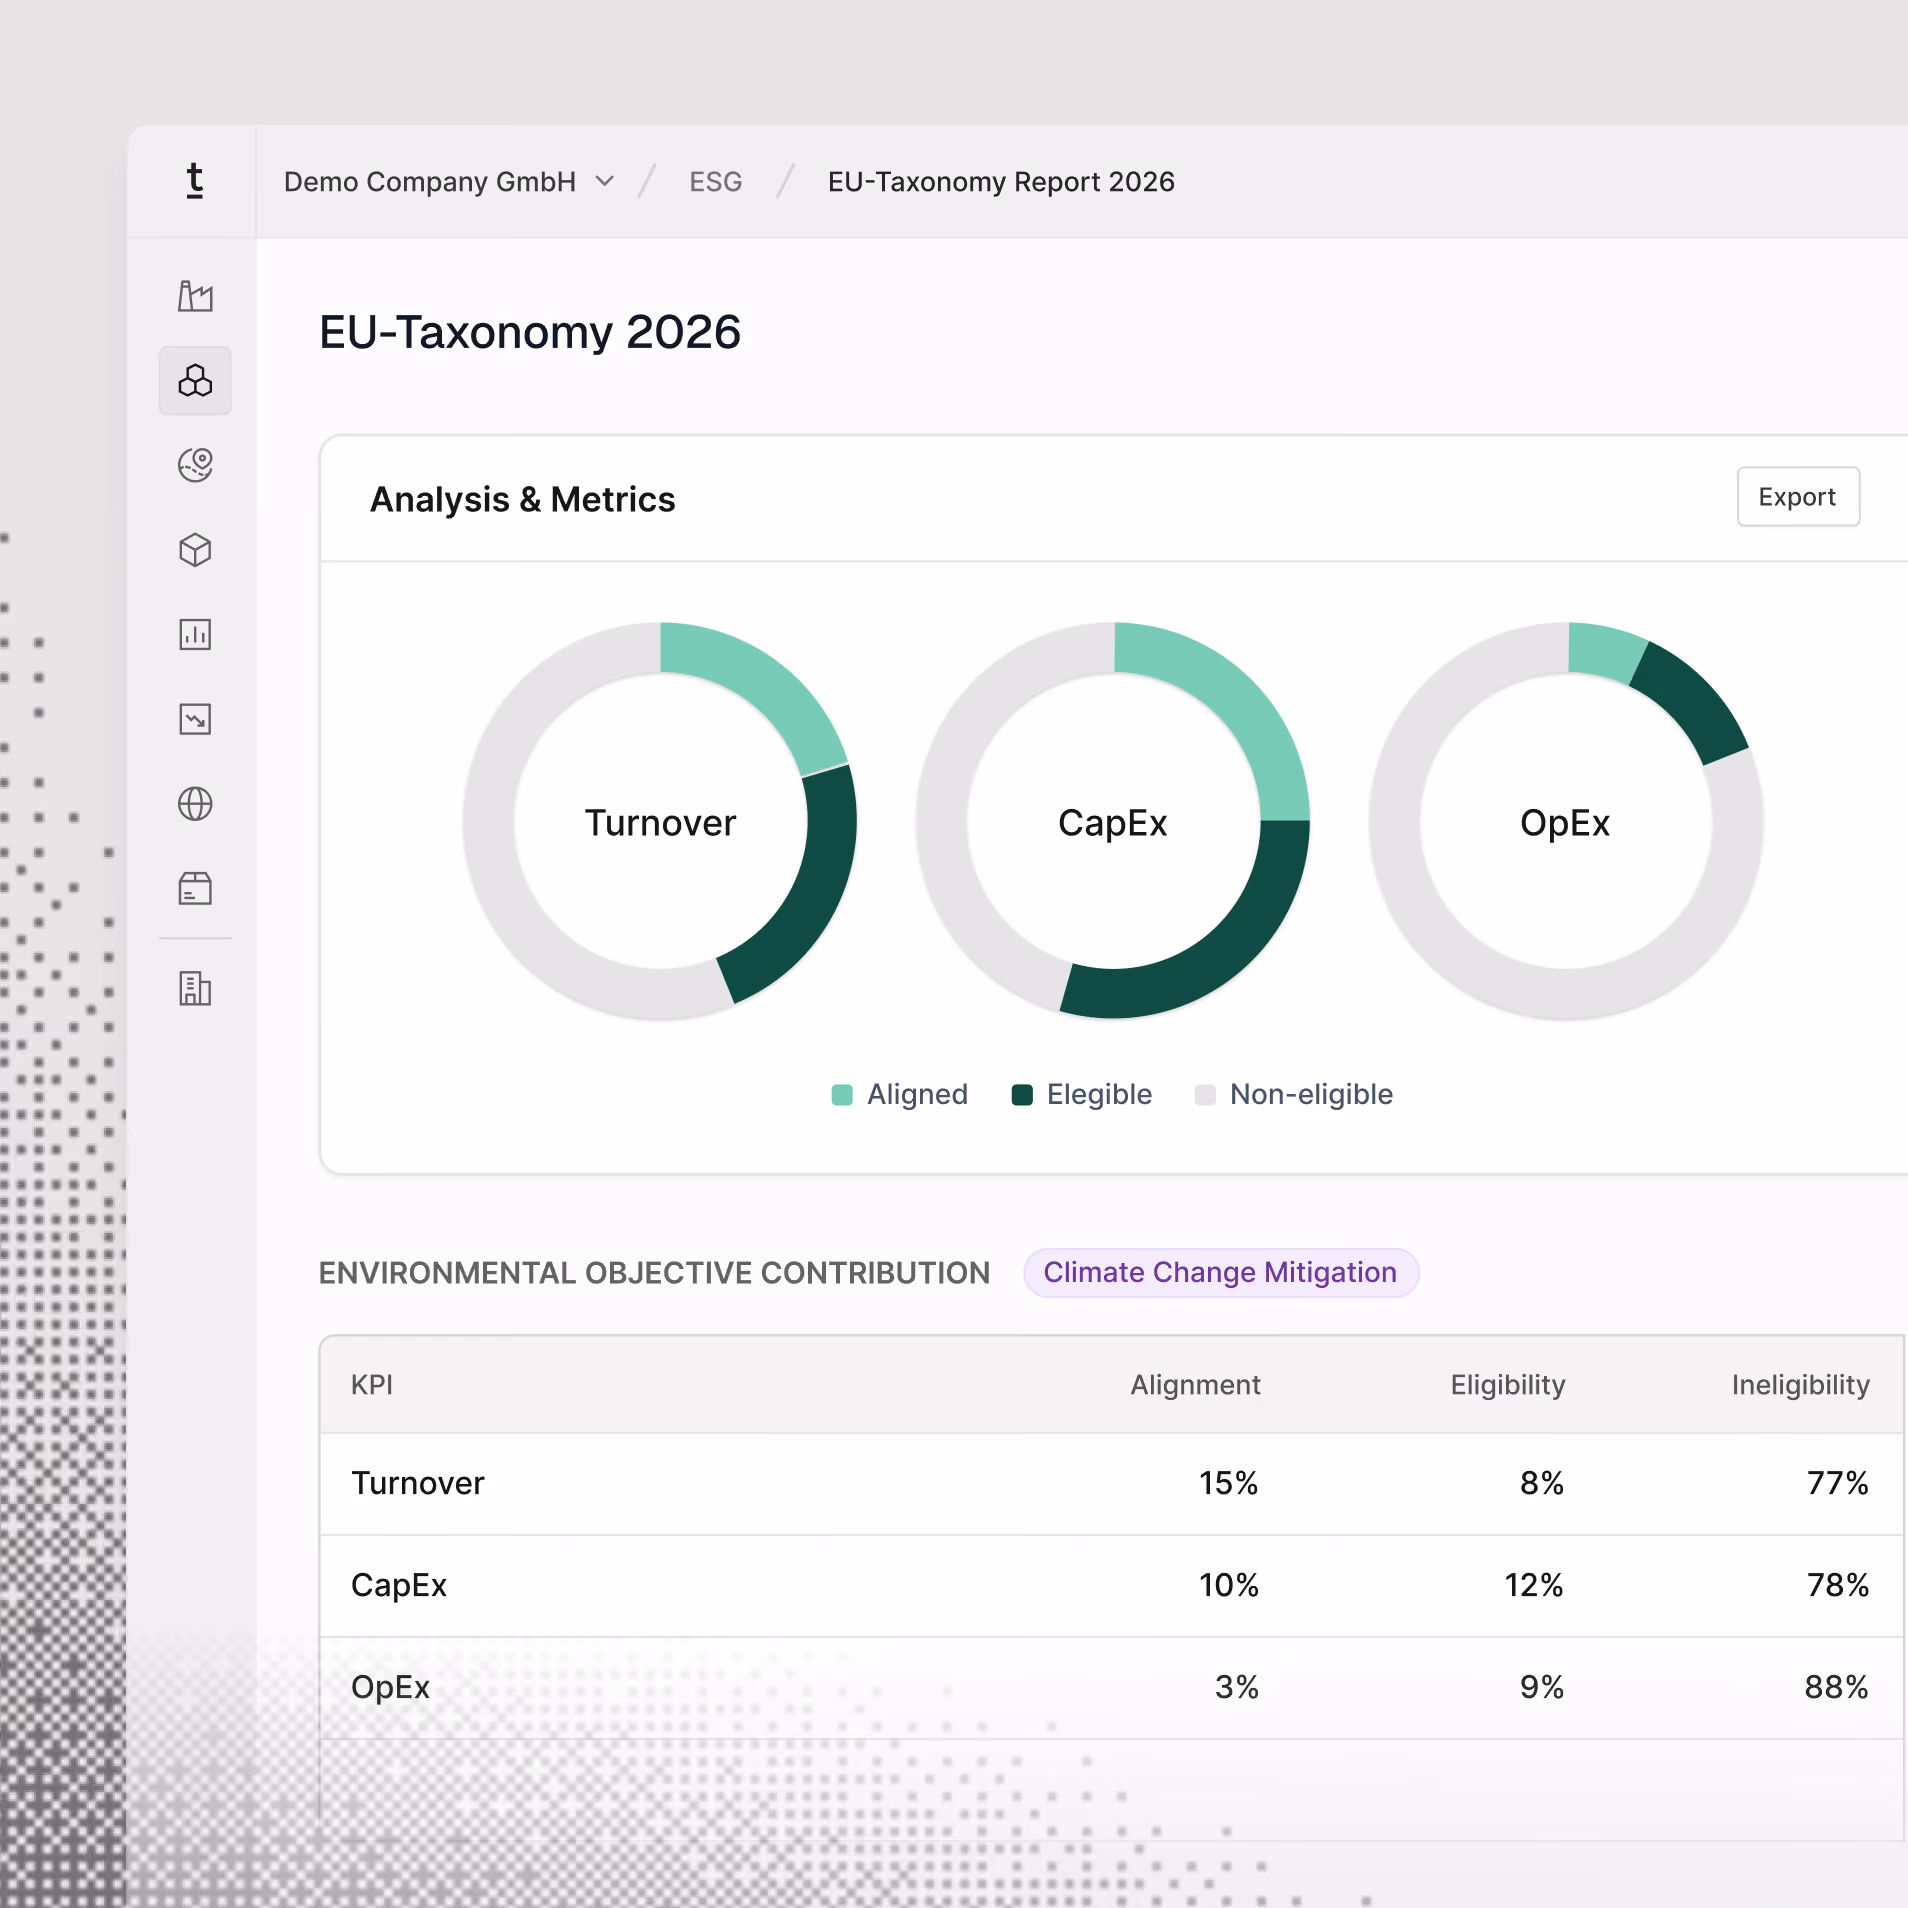
Task: Click the Turnover donut chart
Action: [x=660, y=821]
